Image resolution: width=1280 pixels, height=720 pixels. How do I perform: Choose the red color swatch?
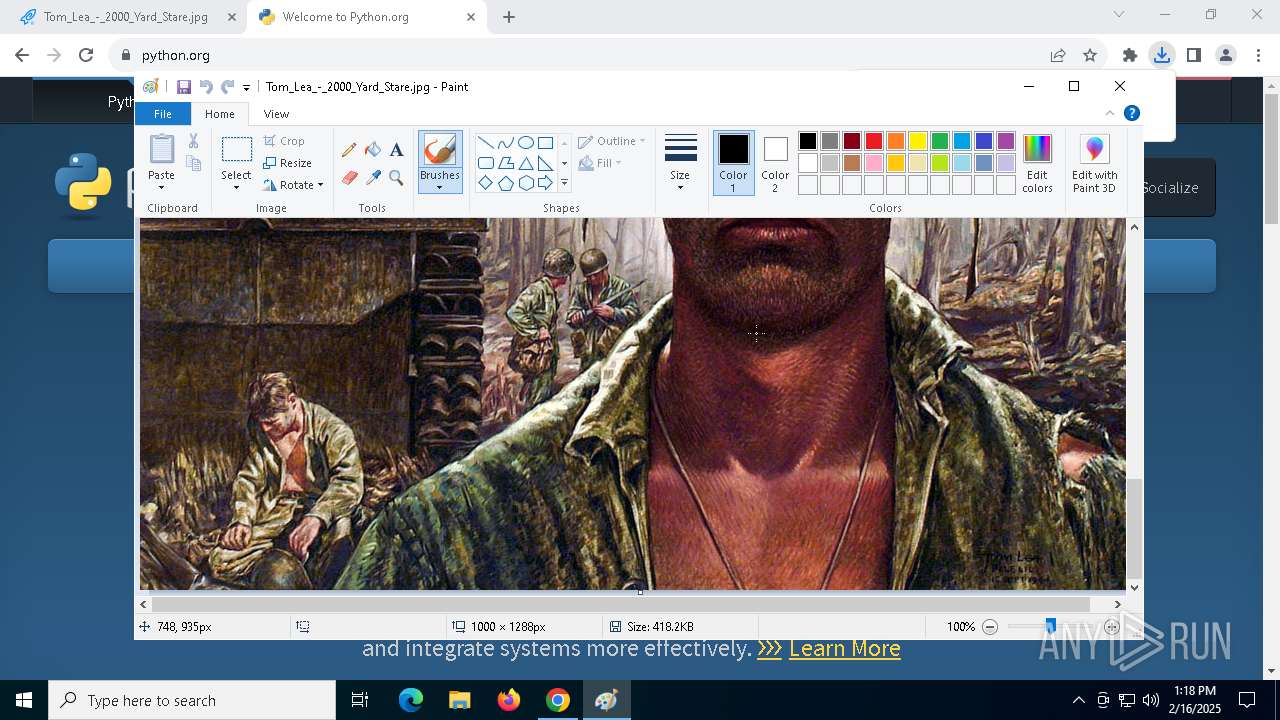(x=874, y=141)
